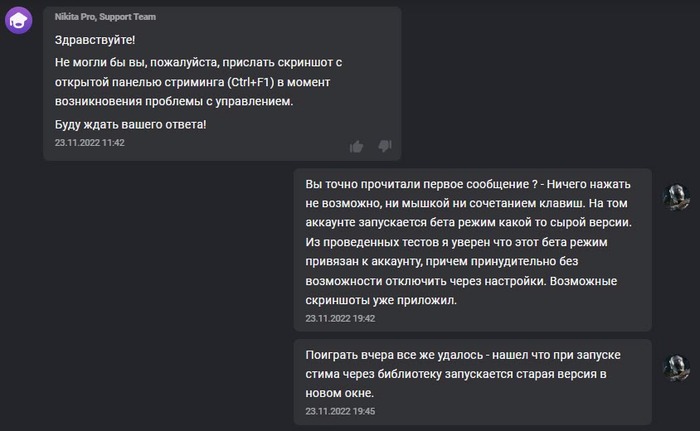Click user avatar beside the 19:42 message
Viewport: 700px width, 431px height.
pos(677,195)
